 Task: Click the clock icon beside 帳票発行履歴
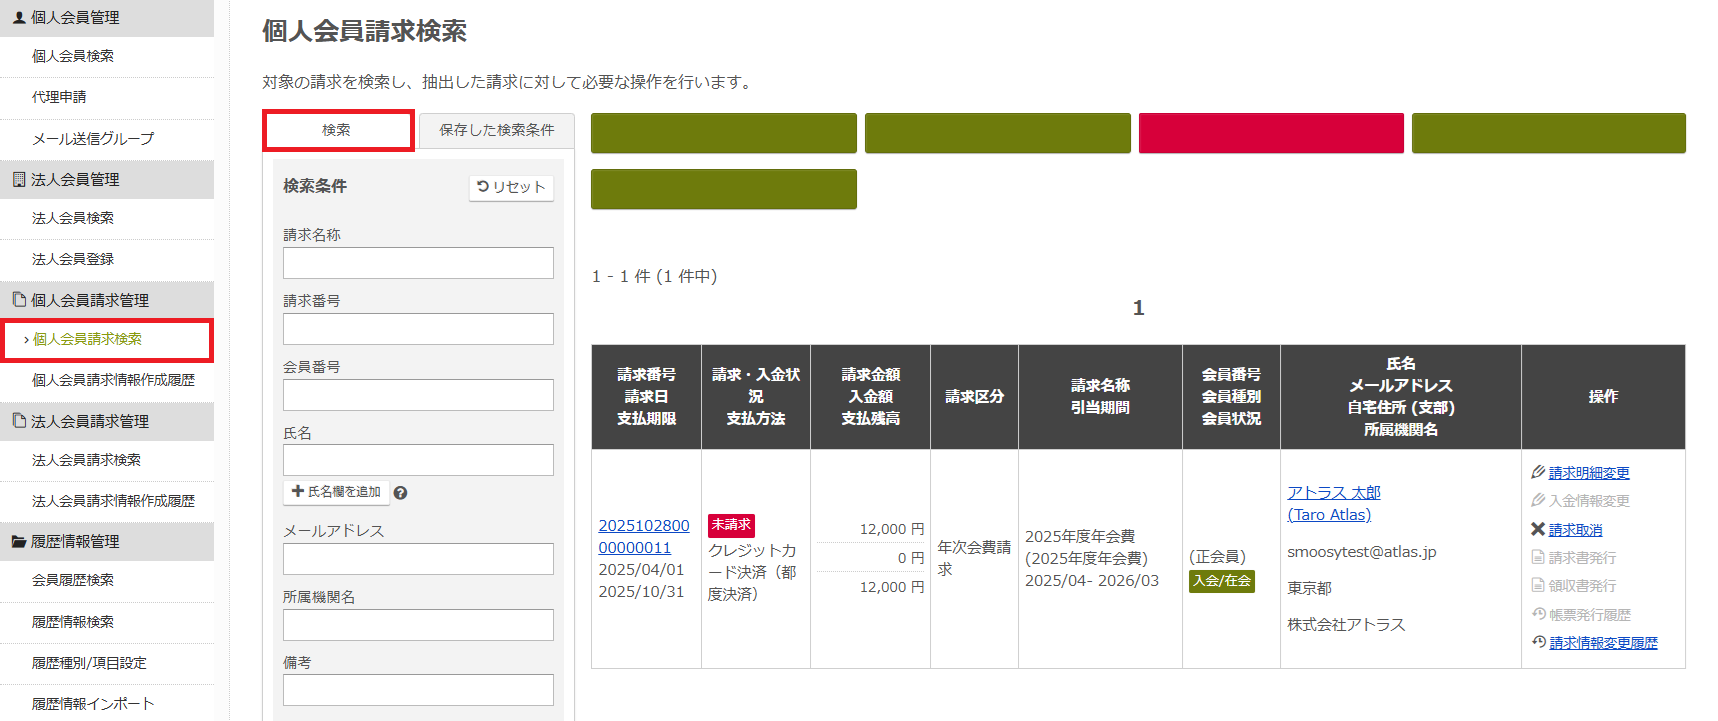[x=1539, y=614]
